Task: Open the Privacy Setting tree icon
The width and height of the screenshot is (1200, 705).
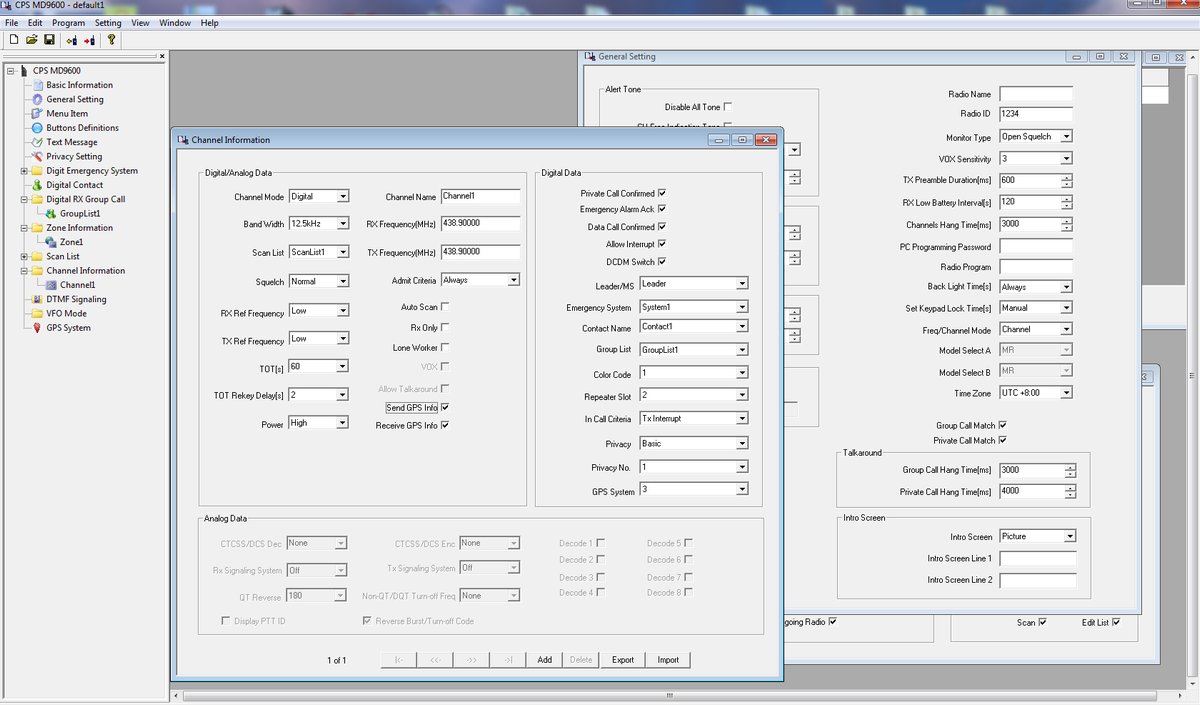Action: click(x=38, y=156)
